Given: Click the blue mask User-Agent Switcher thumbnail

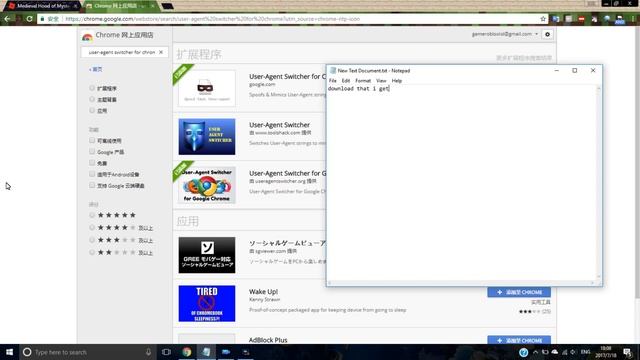Looking at the screenshot, I should [x=207, y=137].
